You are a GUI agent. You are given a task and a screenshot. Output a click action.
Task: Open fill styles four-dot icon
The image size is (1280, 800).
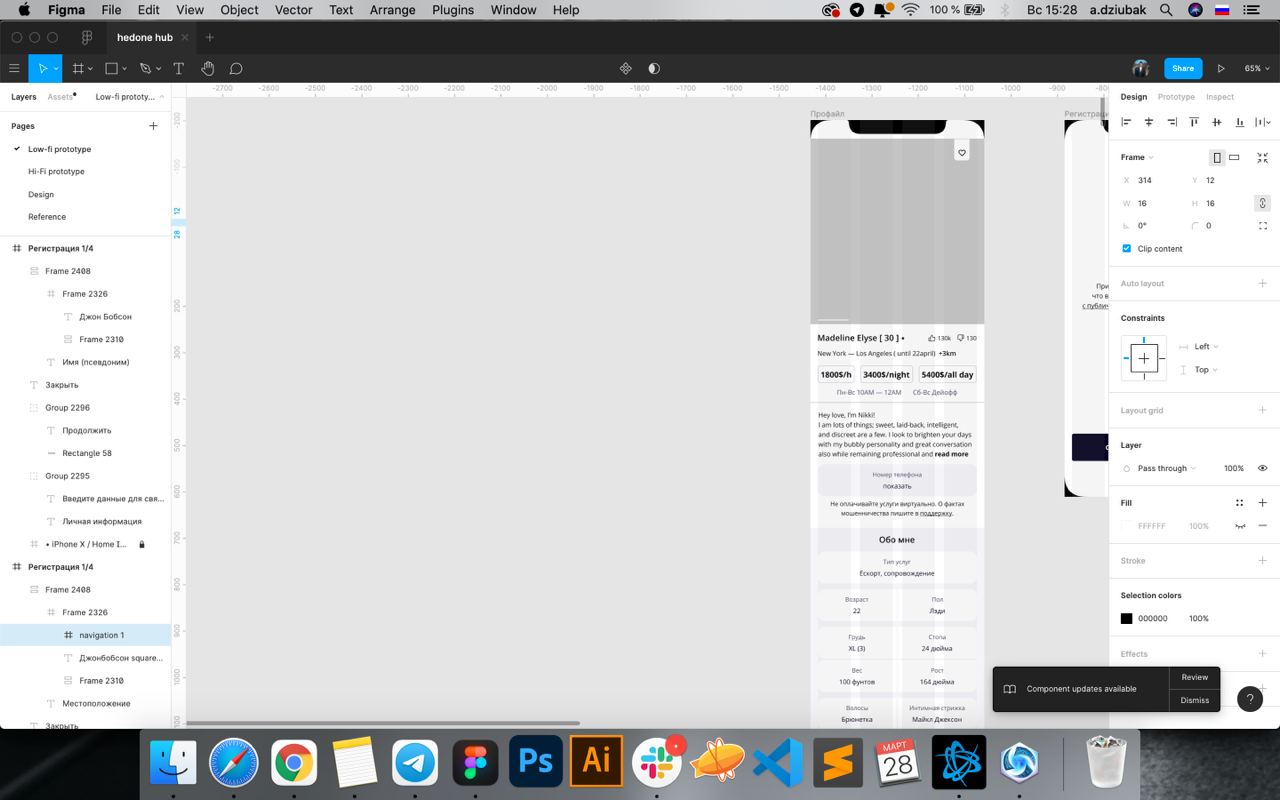point(1240,503)
